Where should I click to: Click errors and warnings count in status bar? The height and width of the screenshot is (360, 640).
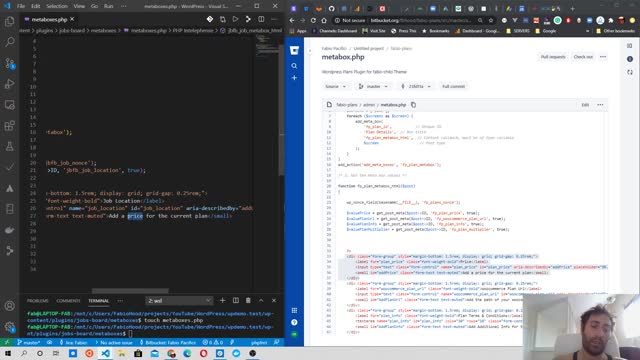(213, 342)
